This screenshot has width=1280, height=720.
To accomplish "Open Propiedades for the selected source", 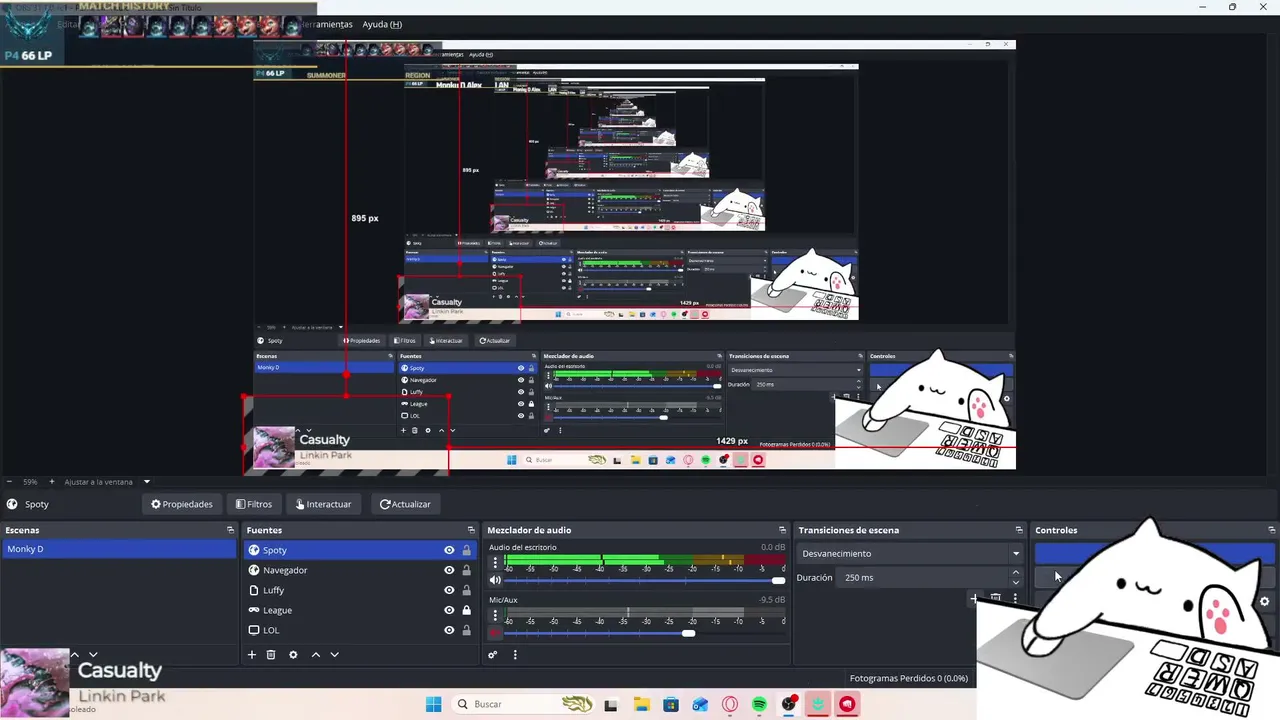I will (x=181, y=504).
